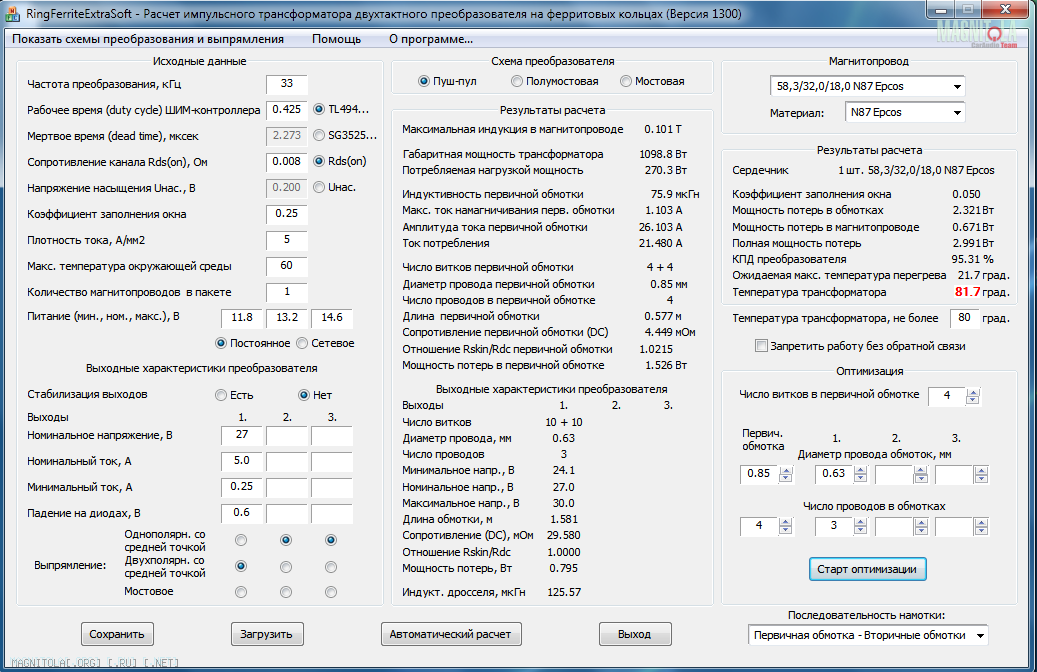Click the Rds(on) resistance field 0.008

tap(286, 162)
